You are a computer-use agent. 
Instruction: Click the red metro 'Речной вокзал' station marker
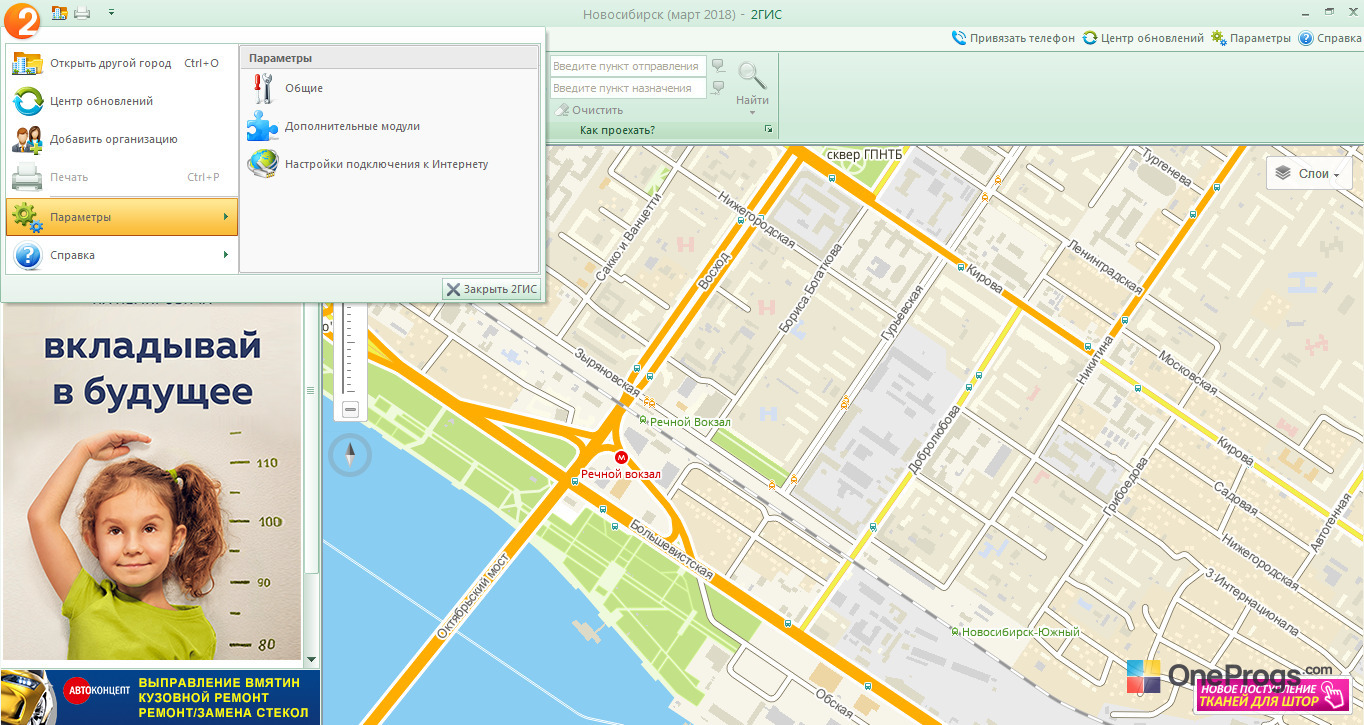pos(620,457)
